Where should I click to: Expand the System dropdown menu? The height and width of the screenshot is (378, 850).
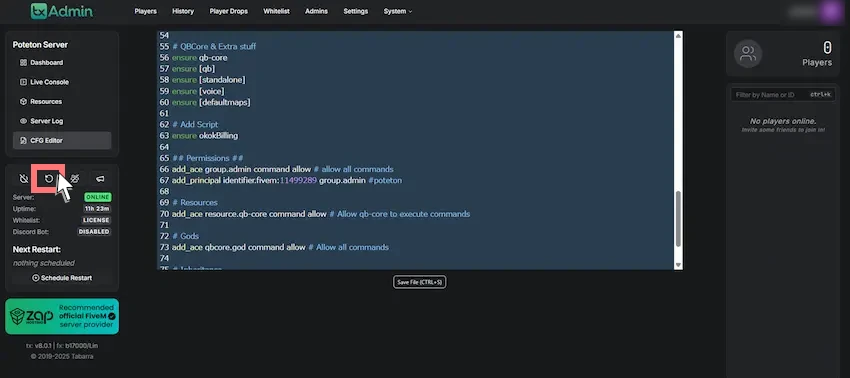[x=397, y=11]
